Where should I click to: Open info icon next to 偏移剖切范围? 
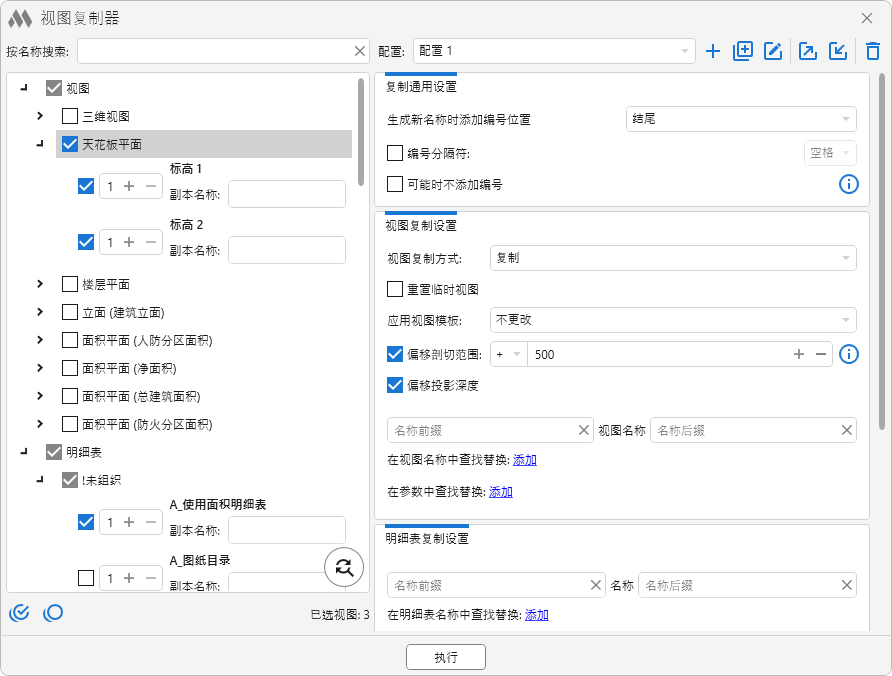click(x=849, y=354)
